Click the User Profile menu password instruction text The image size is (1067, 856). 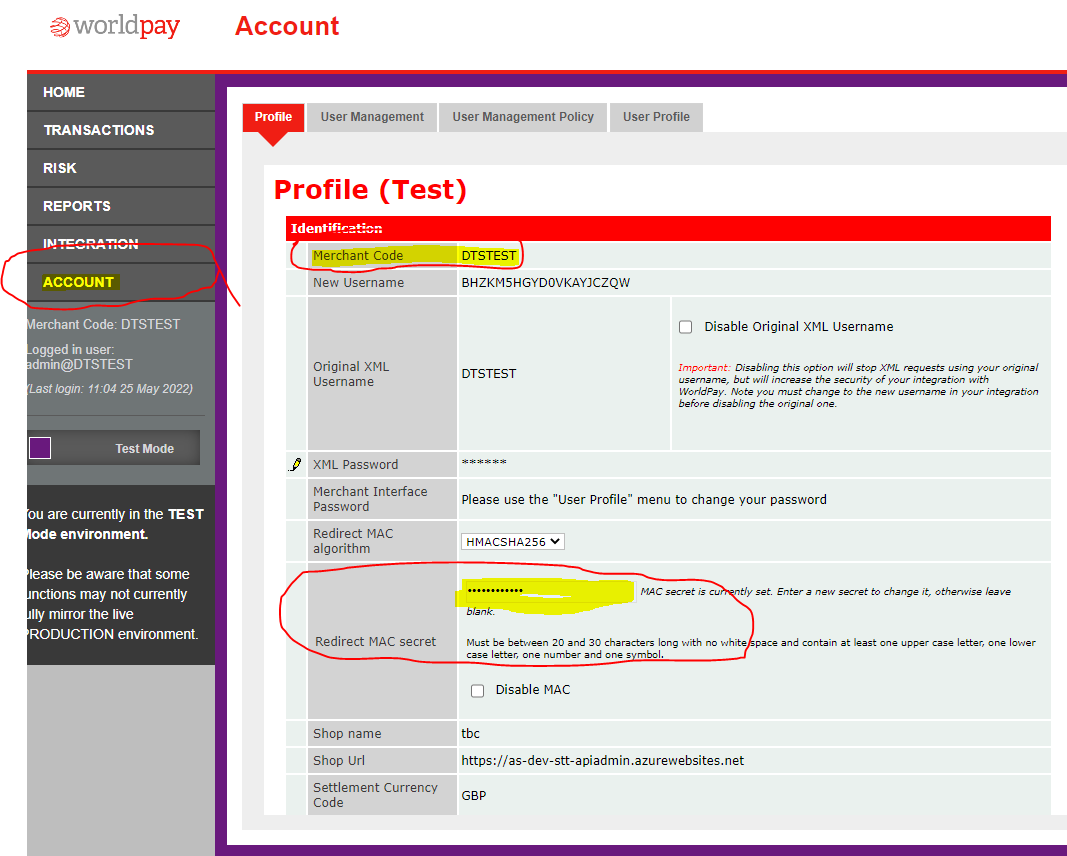pos(644,499)
